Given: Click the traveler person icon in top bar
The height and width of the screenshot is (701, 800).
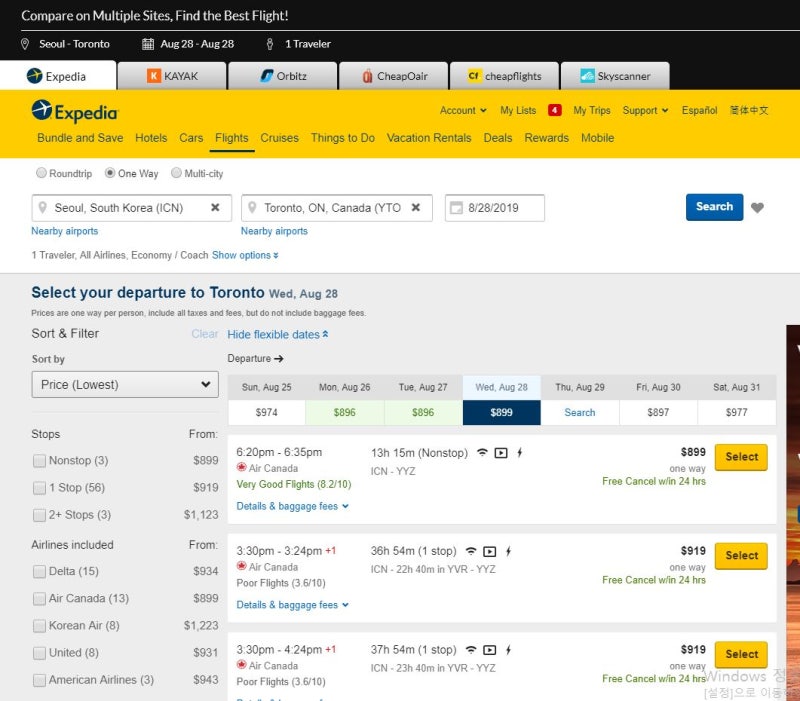Looking at the screenshot, I should tap(270, 44).
